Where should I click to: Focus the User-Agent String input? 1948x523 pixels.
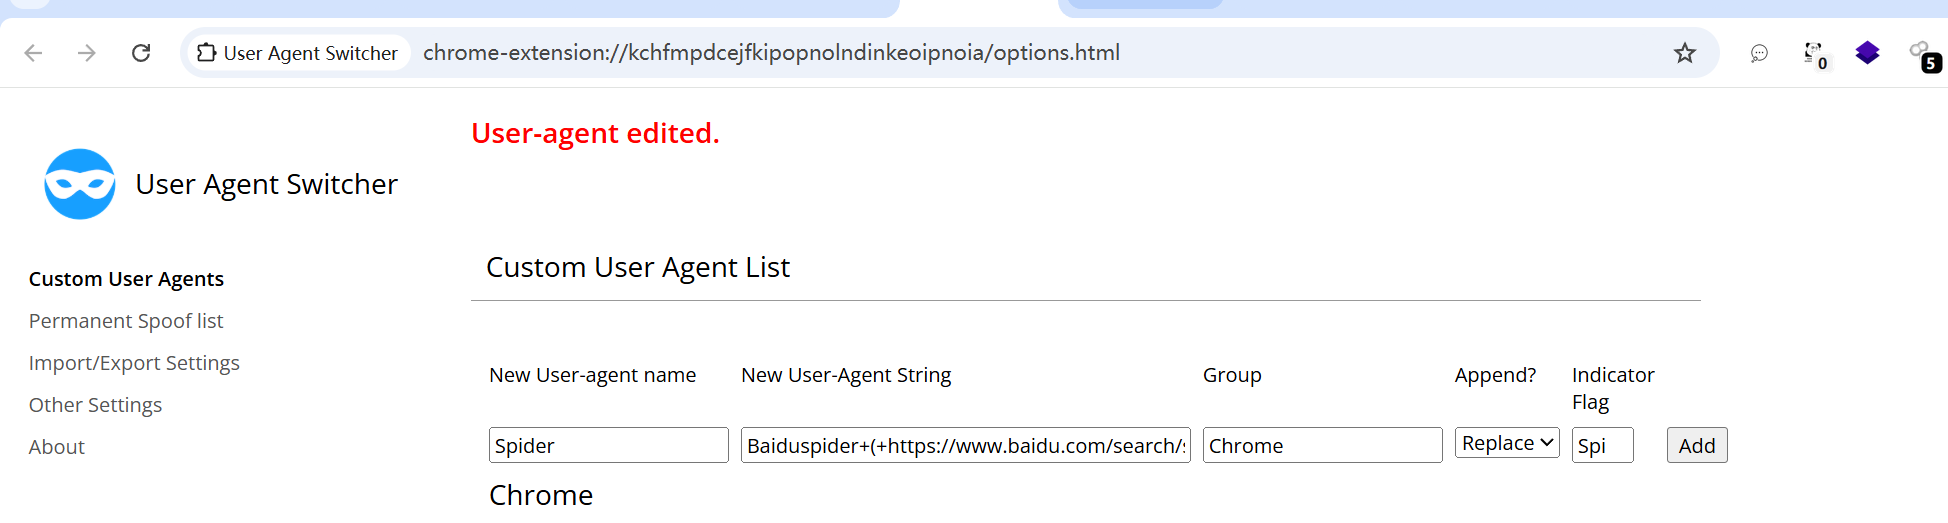[965, 445]
